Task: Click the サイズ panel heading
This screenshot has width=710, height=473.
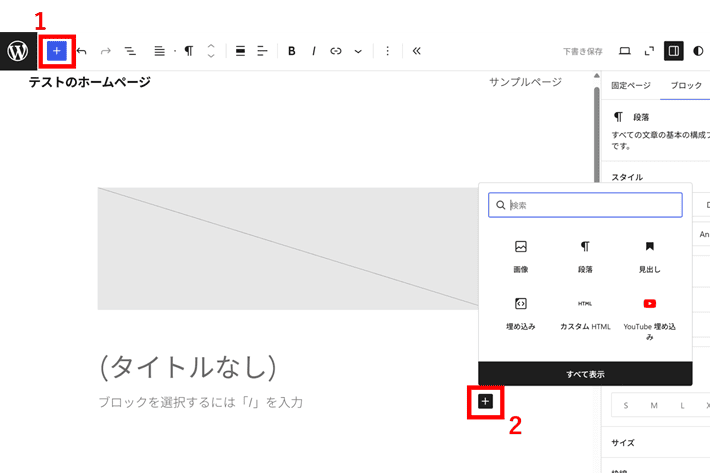Action: pos(623,443)
